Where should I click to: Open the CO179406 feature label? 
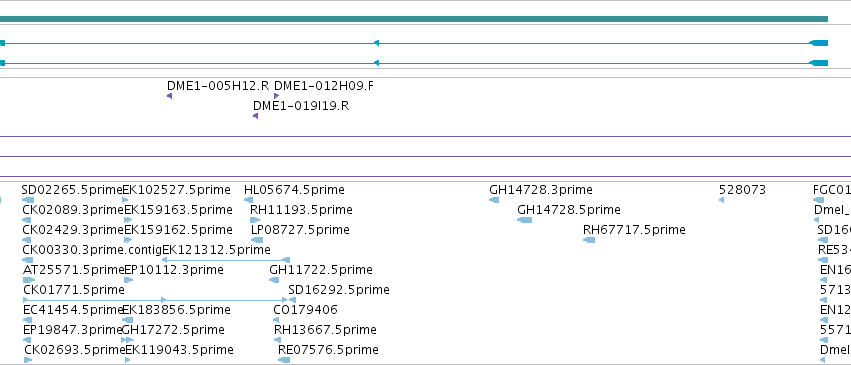point(306,310)
